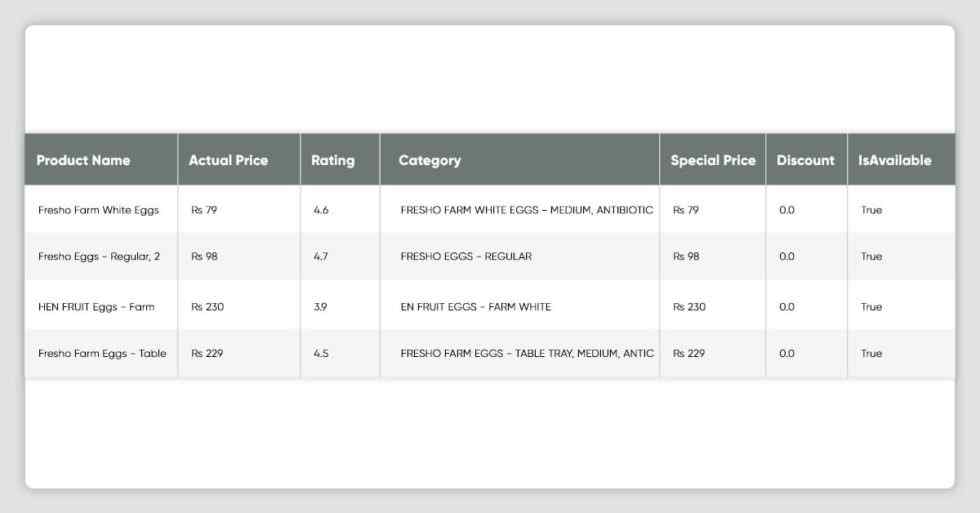Select category 'FRESHO EGGS - REGULAR'
Screen dimensions: 980x513
point(466,256)
